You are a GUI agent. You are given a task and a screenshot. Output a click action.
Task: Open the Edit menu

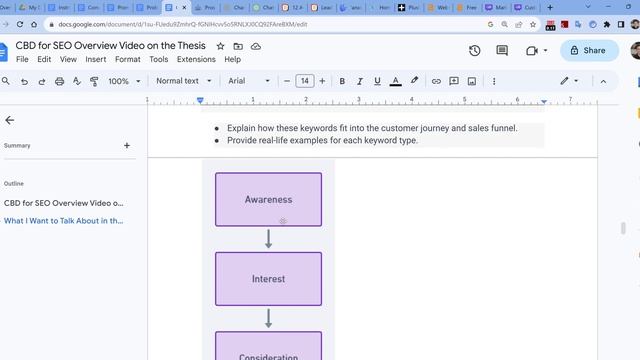(x=44, y=59)
